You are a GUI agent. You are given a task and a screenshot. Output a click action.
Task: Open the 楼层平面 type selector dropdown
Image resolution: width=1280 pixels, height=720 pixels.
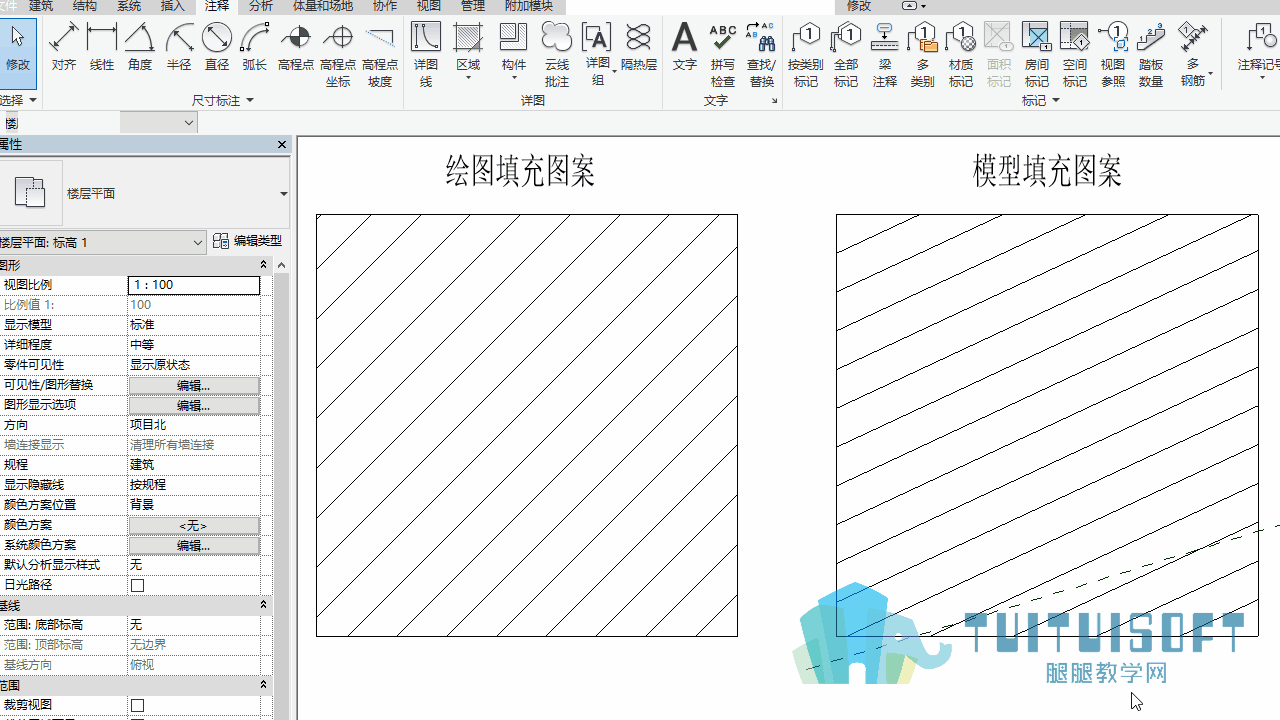click(283, 194)
